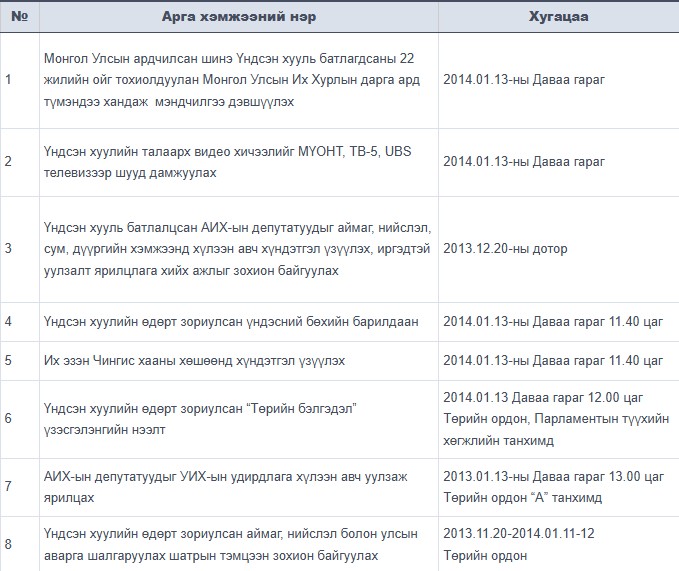
Task: Click event "Их эзэн Чингис хааны хөшөөнд"
Action: coord(138,361)
